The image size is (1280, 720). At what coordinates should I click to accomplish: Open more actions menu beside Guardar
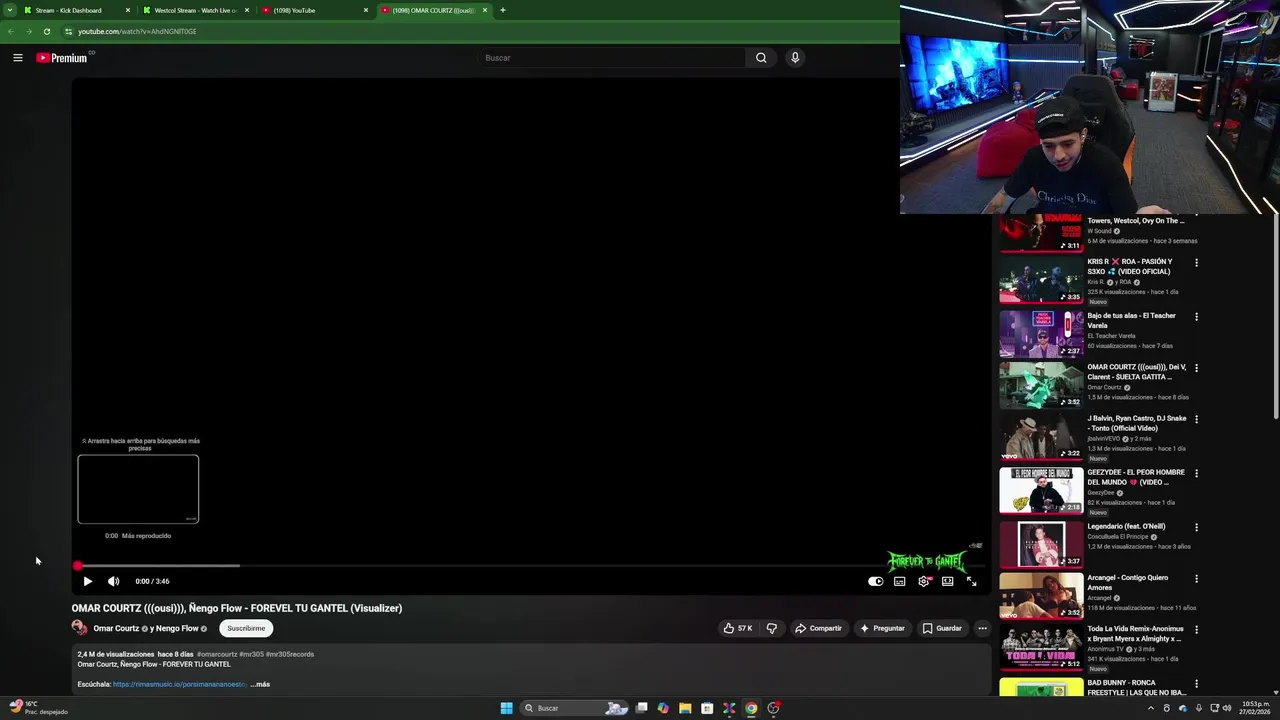coord(982,628)
